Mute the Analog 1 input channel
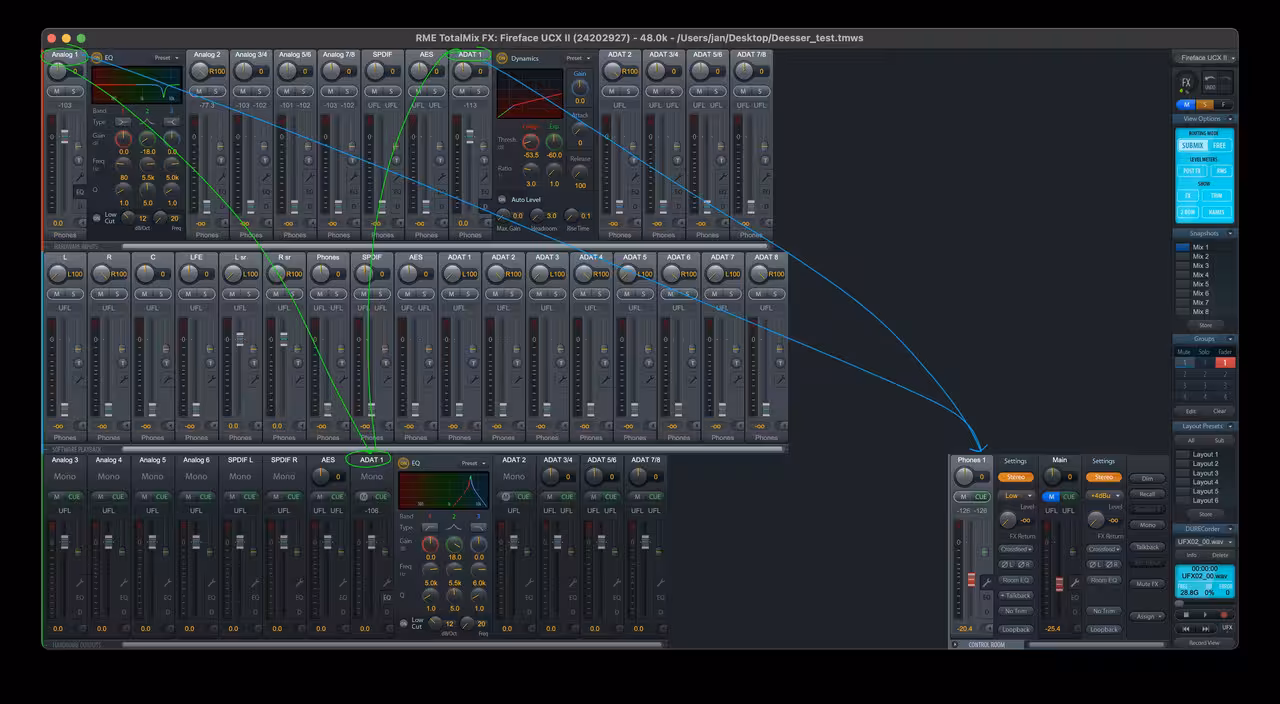The image size is (1280, 704). [x=56, y=92]
